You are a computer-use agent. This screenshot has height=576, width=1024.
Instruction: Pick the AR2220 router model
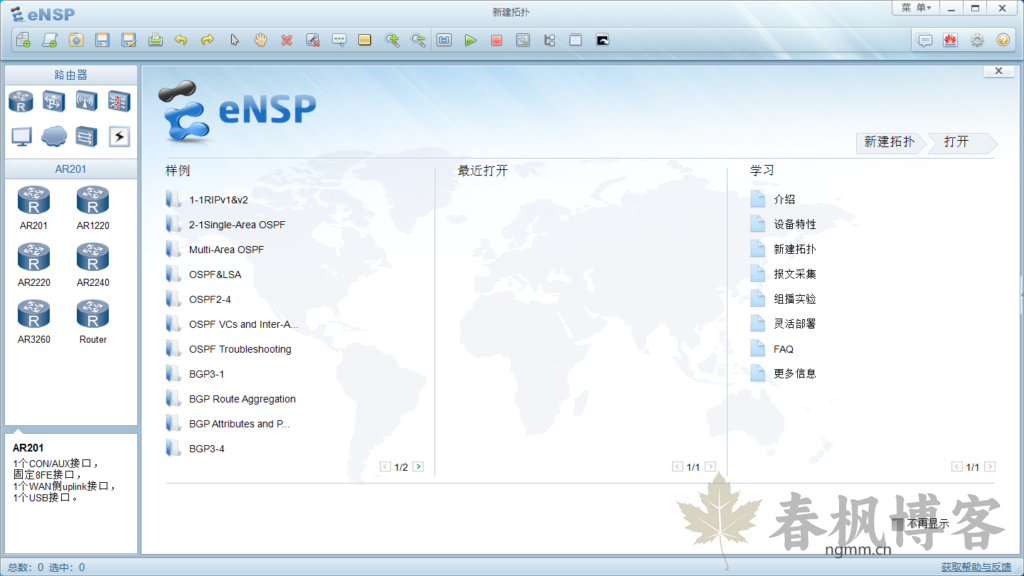[x=33, y=264]
